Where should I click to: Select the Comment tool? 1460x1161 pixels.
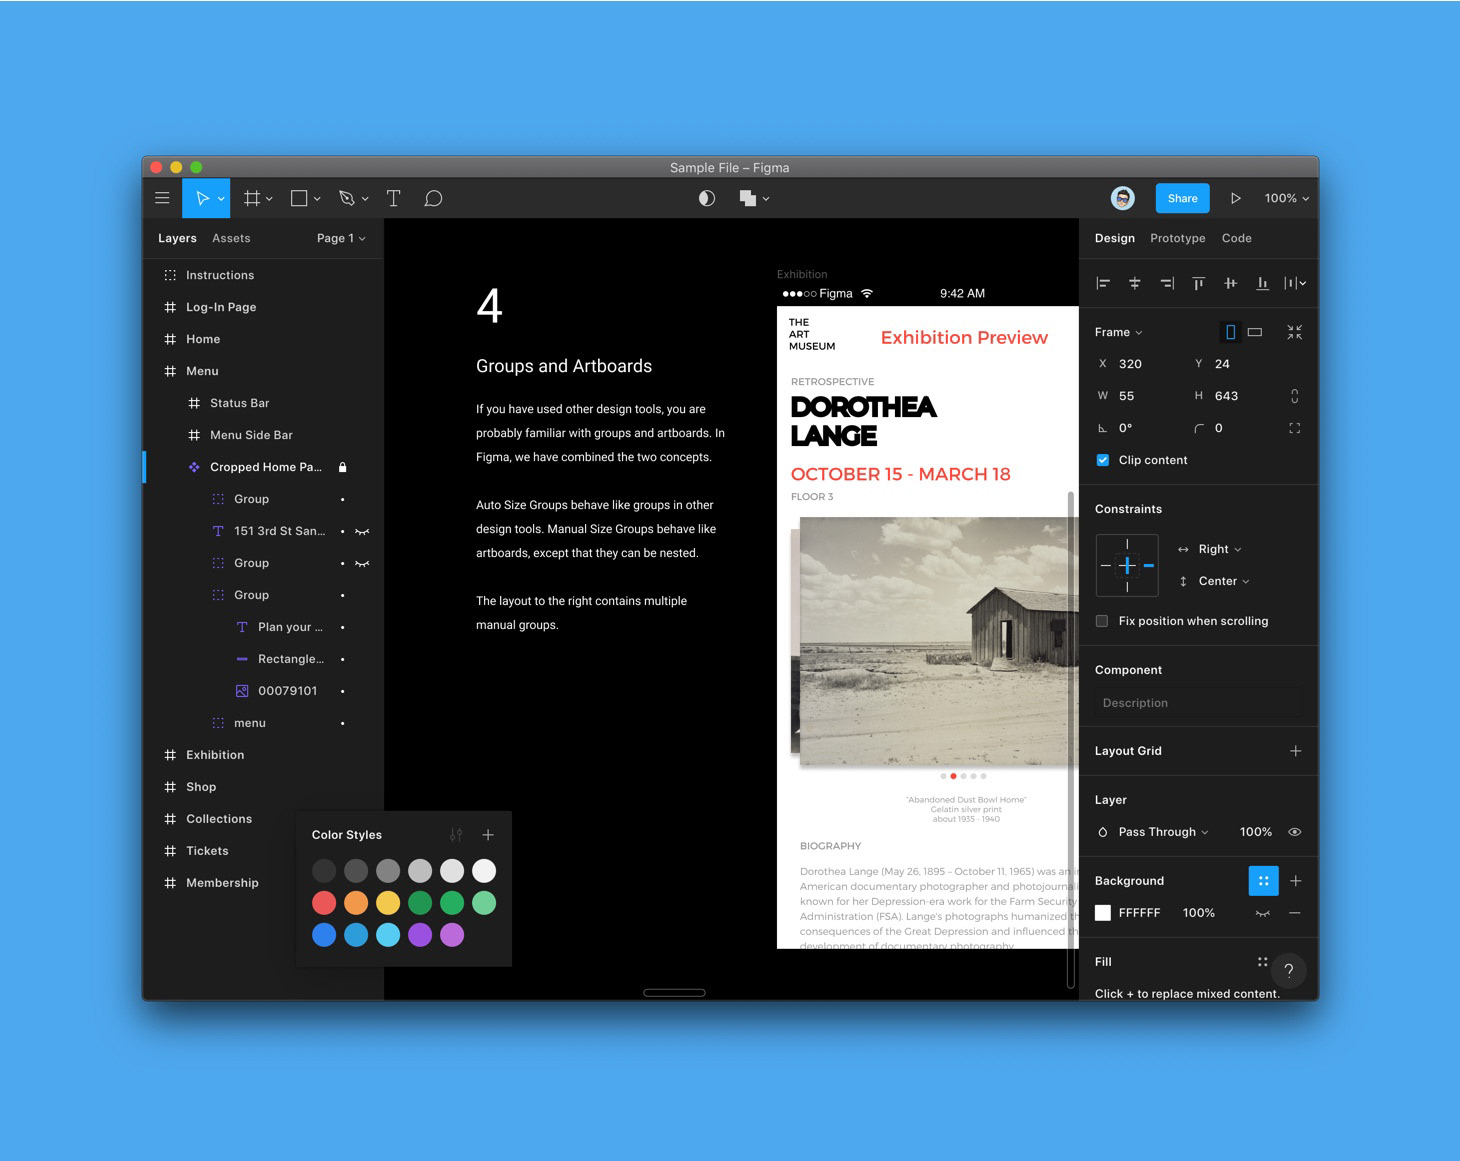point(433,198)
